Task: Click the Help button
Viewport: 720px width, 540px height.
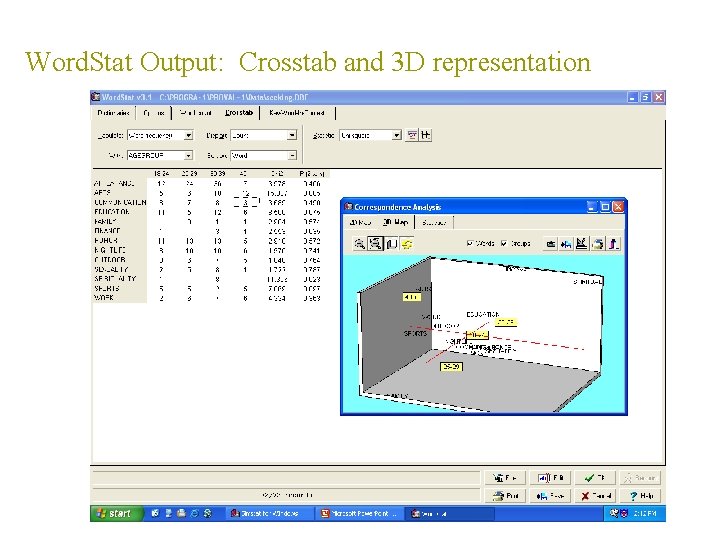Action: pyautogui.click(x=640, y=496)
